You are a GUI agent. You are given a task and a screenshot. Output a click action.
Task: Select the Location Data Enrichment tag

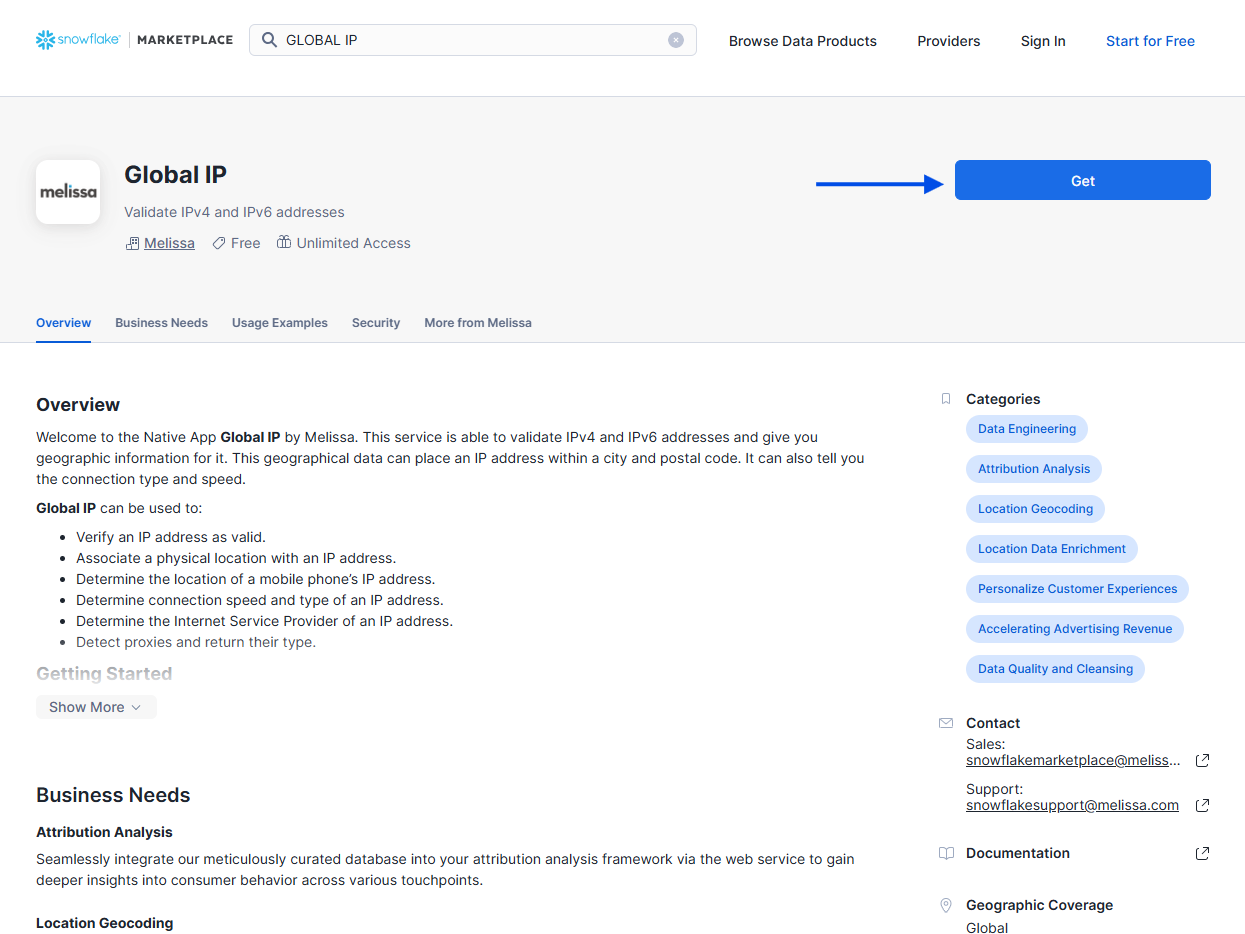point(1052,549)
